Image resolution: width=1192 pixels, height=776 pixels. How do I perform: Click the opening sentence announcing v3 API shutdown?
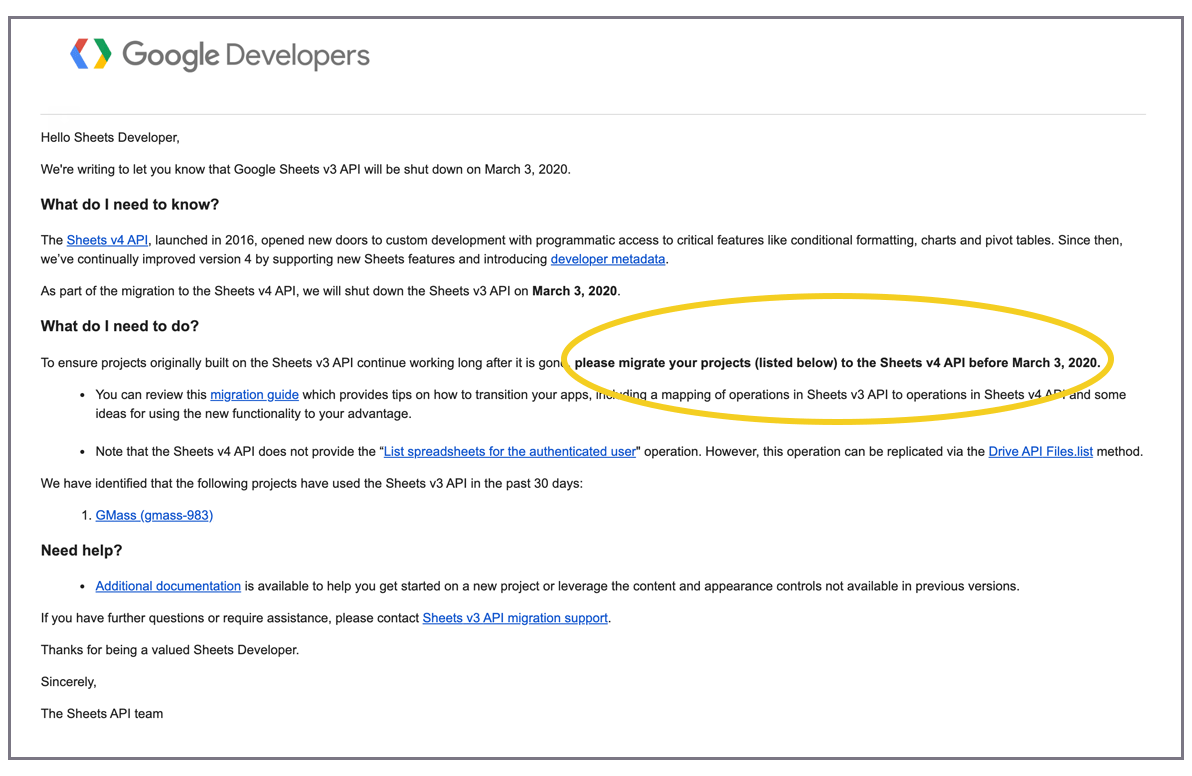coord(305,169)
